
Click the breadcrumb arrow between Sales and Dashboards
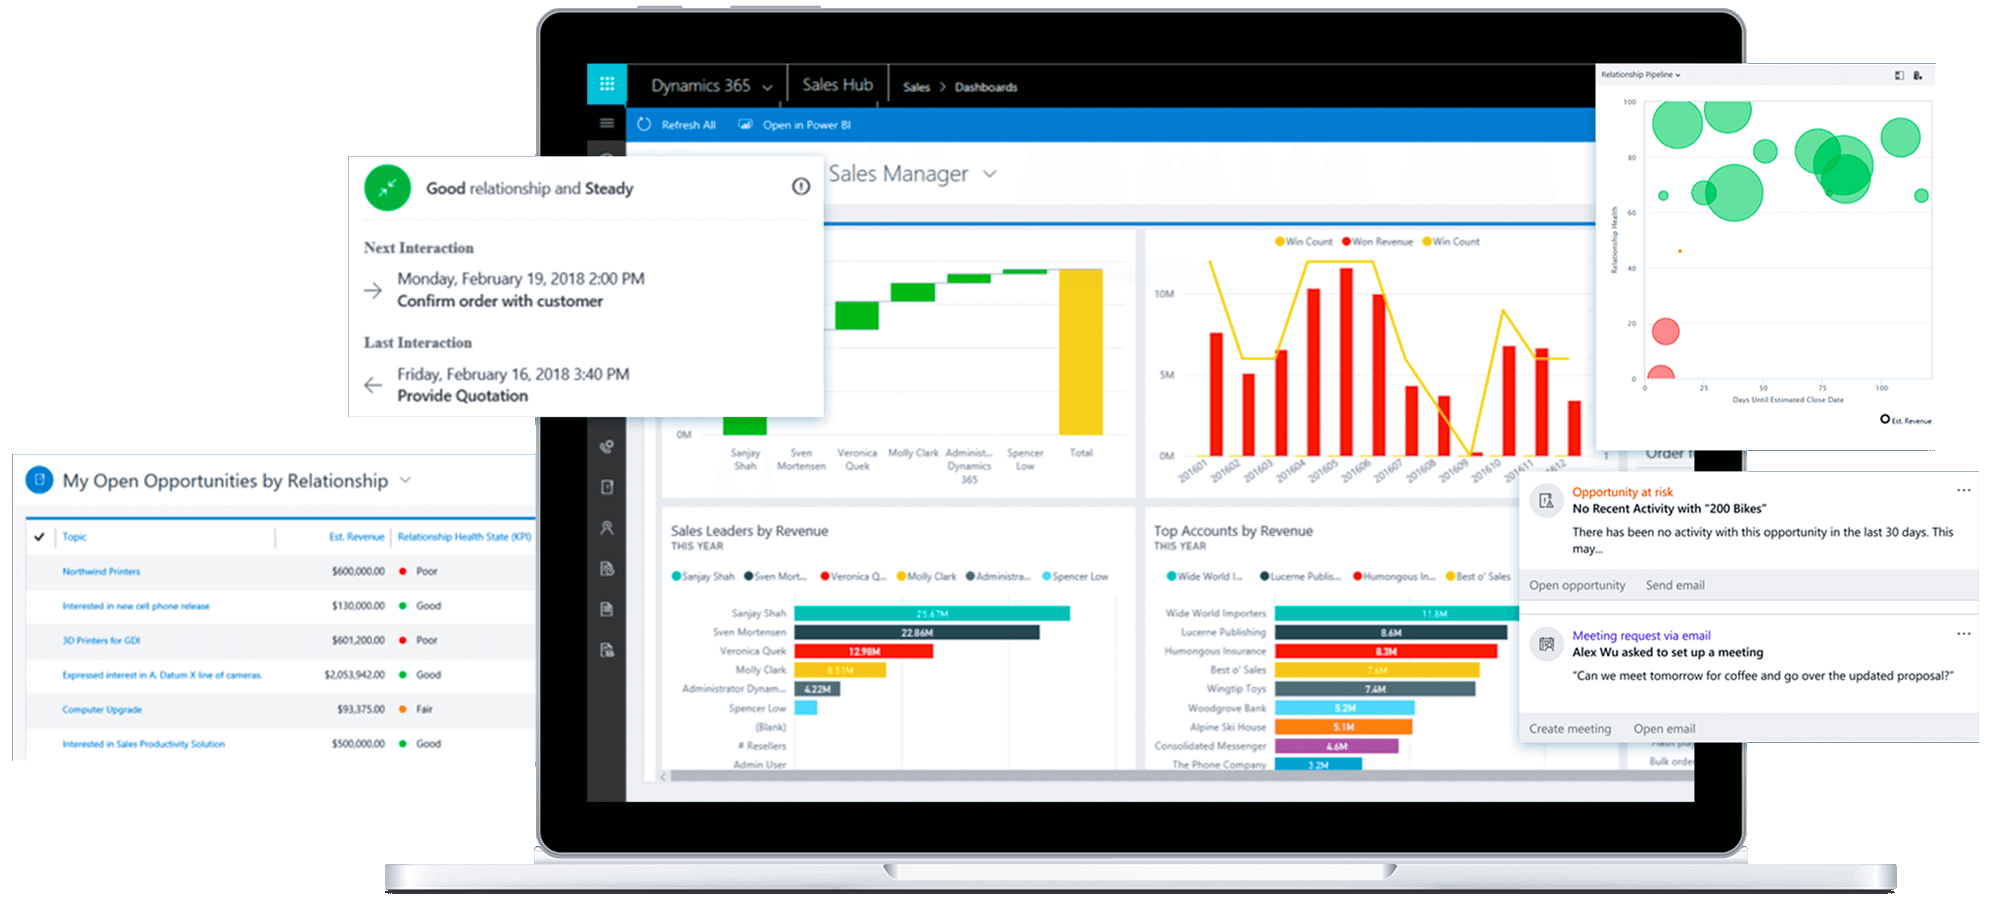942,87
